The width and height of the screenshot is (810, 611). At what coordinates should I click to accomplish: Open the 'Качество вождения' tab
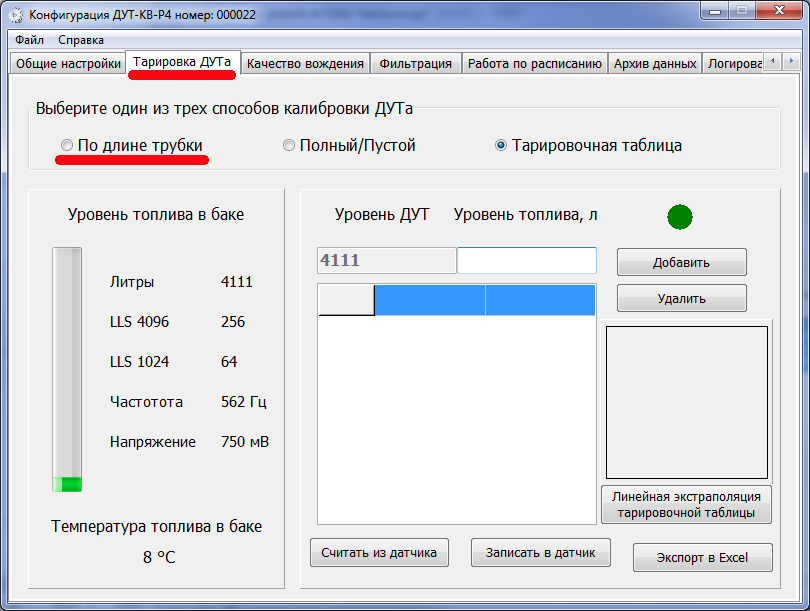pyautogui.click(x=305, y=64)
